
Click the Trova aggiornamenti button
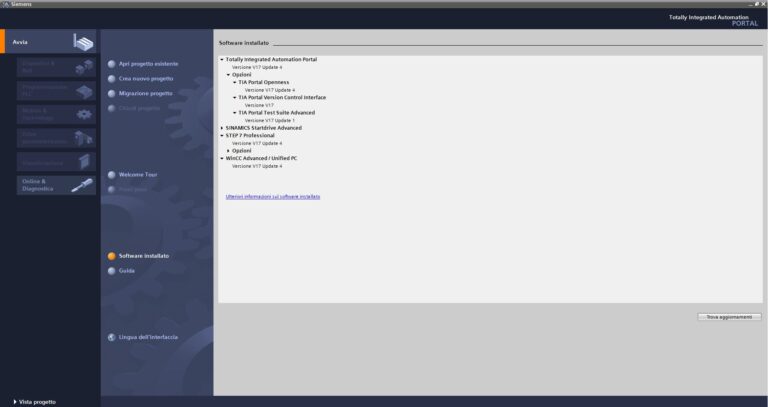click(729, 317)
